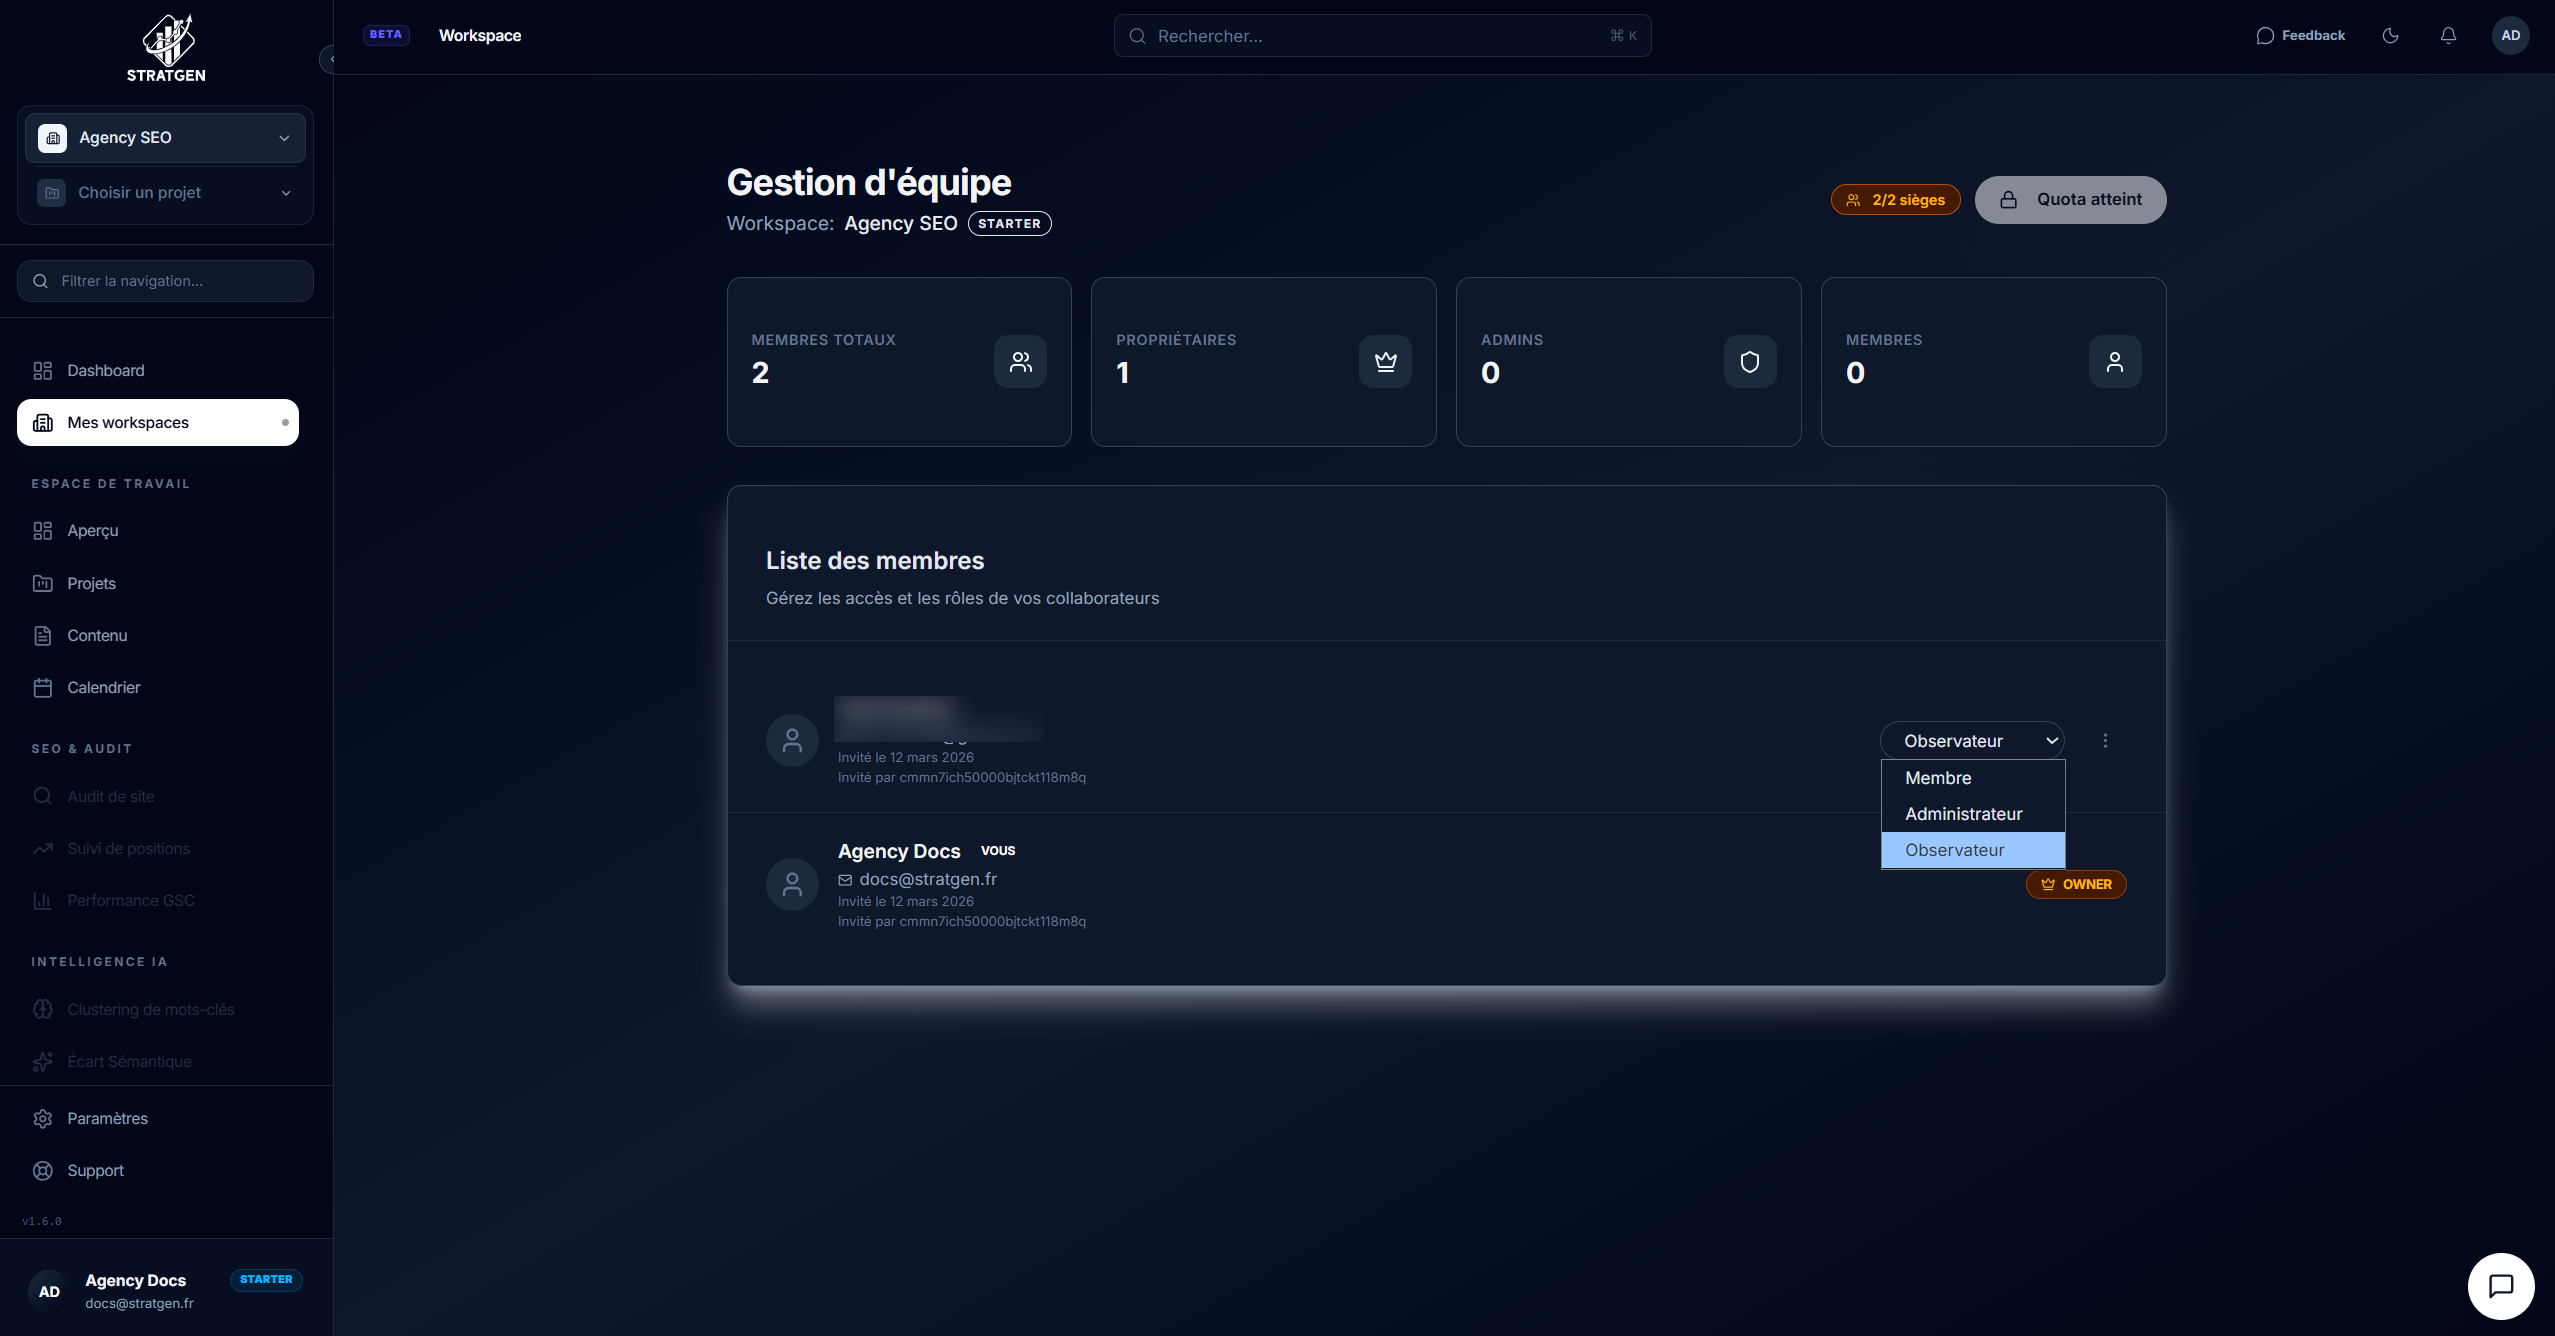Collapse the sidebar with arrow button
This screenshot has height=1336, width=2555.
point(328,60)
